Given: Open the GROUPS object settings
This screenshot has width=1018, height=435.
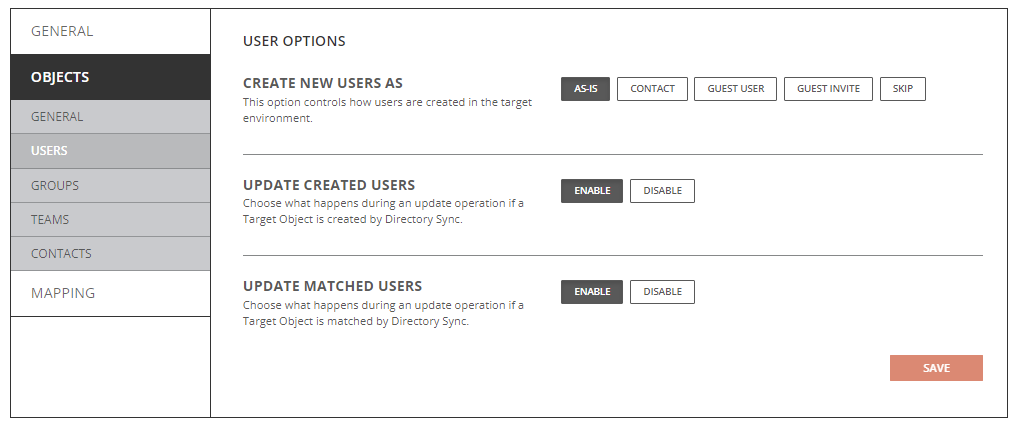Looking at the screenshot, I should 55,185.
